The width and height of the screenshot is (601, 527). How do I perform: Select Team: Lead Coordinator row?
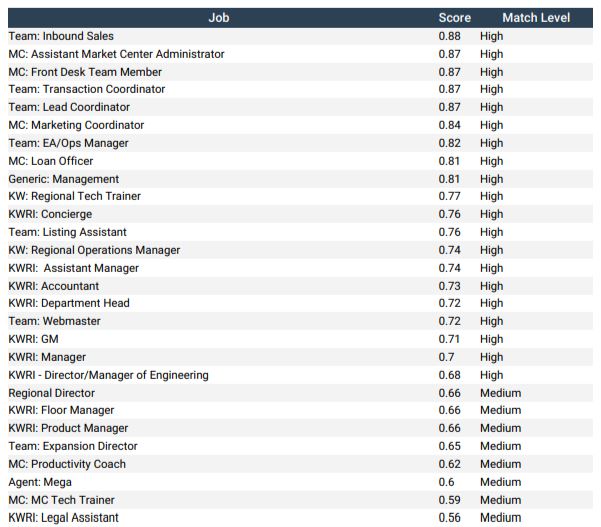point(300,107)
